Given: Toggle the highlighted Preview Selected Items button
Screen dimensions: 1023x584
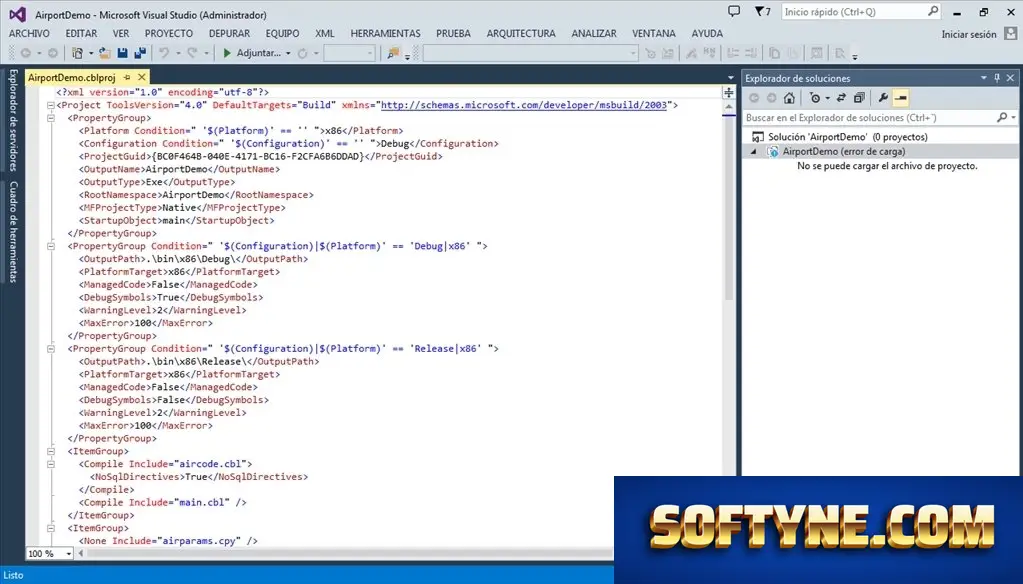Looking at the screenshot, I should pyautogui.click(x=901, y=98).
